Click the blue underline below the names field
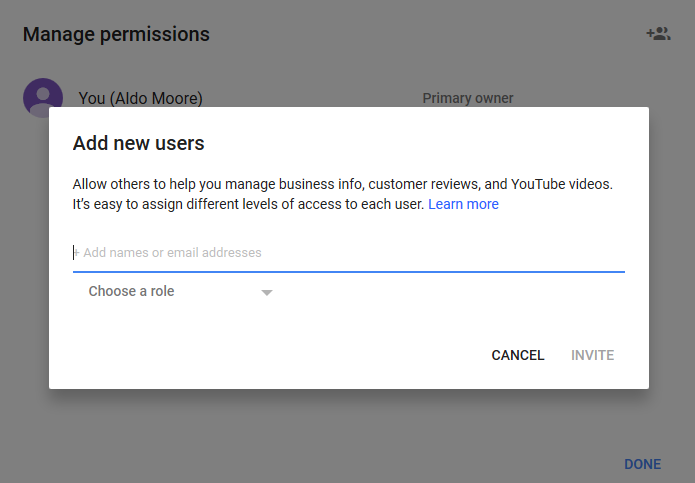The image size is (695, 483). [x=349, y=271]
